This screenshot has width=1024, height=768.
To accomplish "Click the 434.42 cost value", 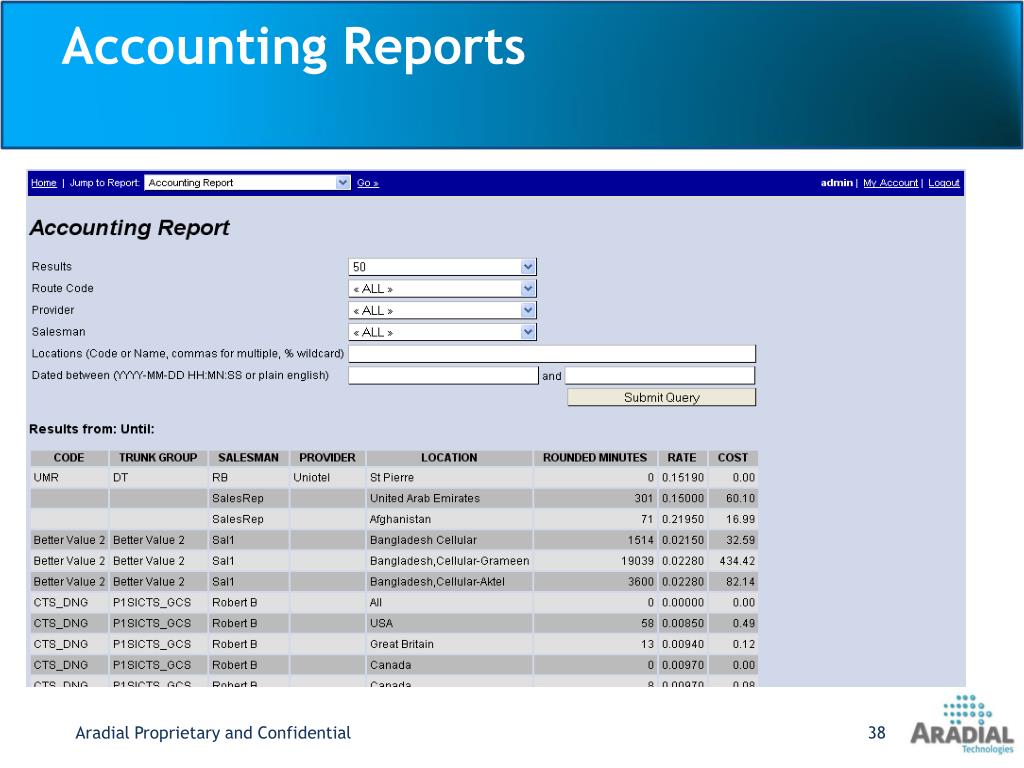I will tap(737, 561).
